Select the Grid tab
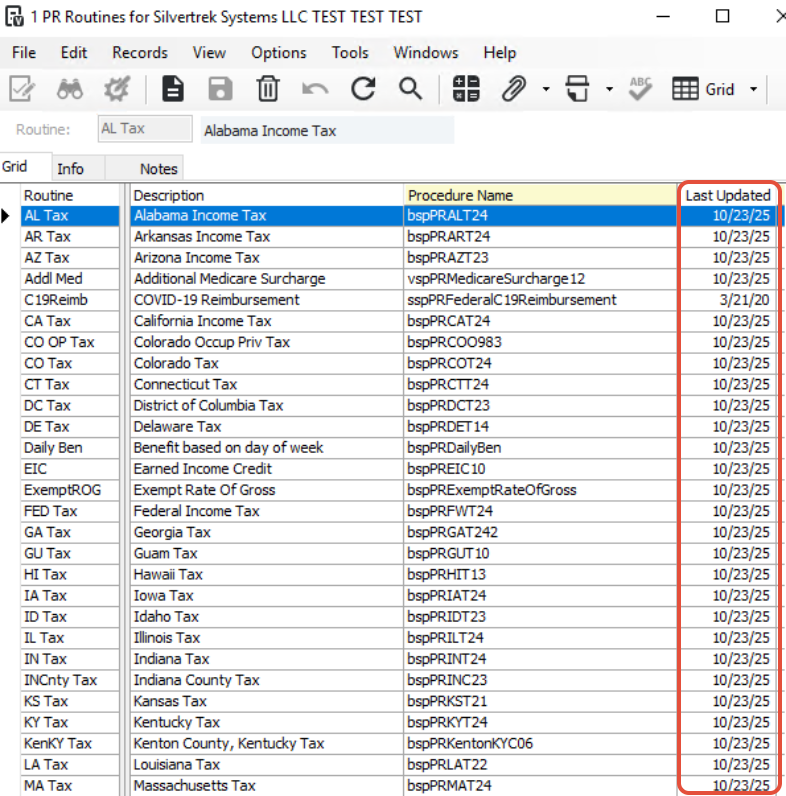 coord(25,167)
